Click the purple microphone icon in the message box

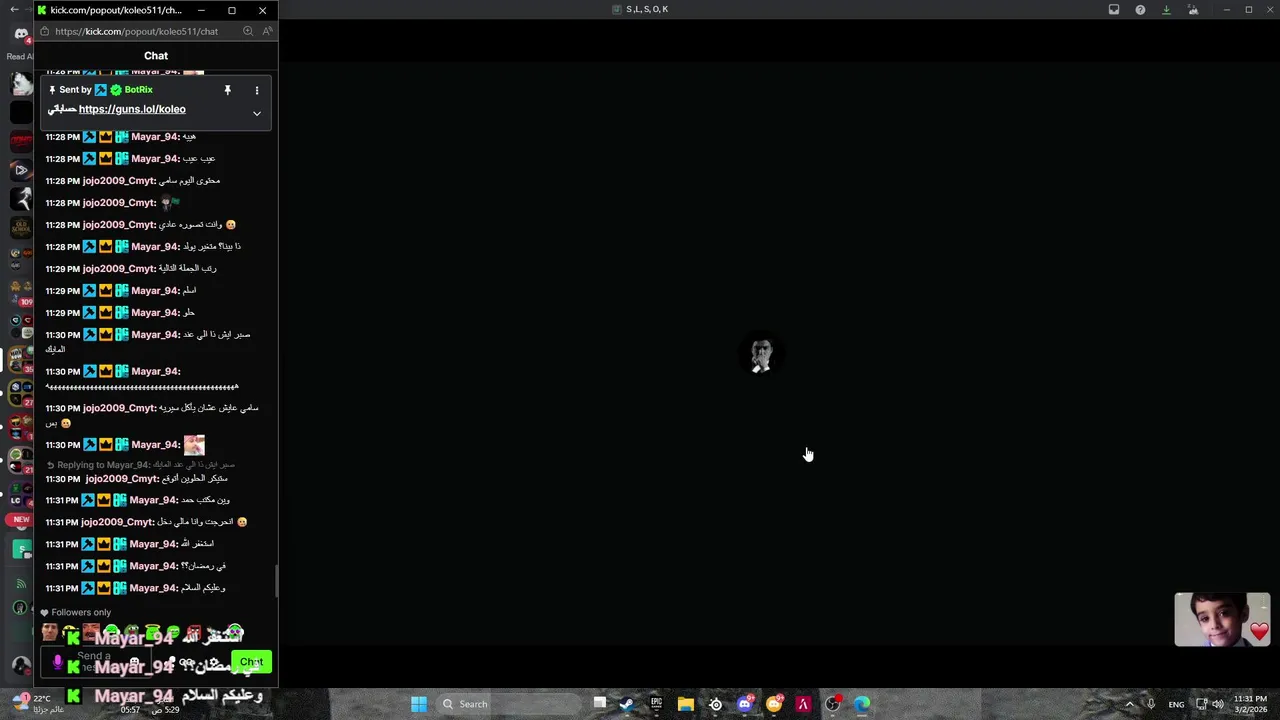click(58, 662)
